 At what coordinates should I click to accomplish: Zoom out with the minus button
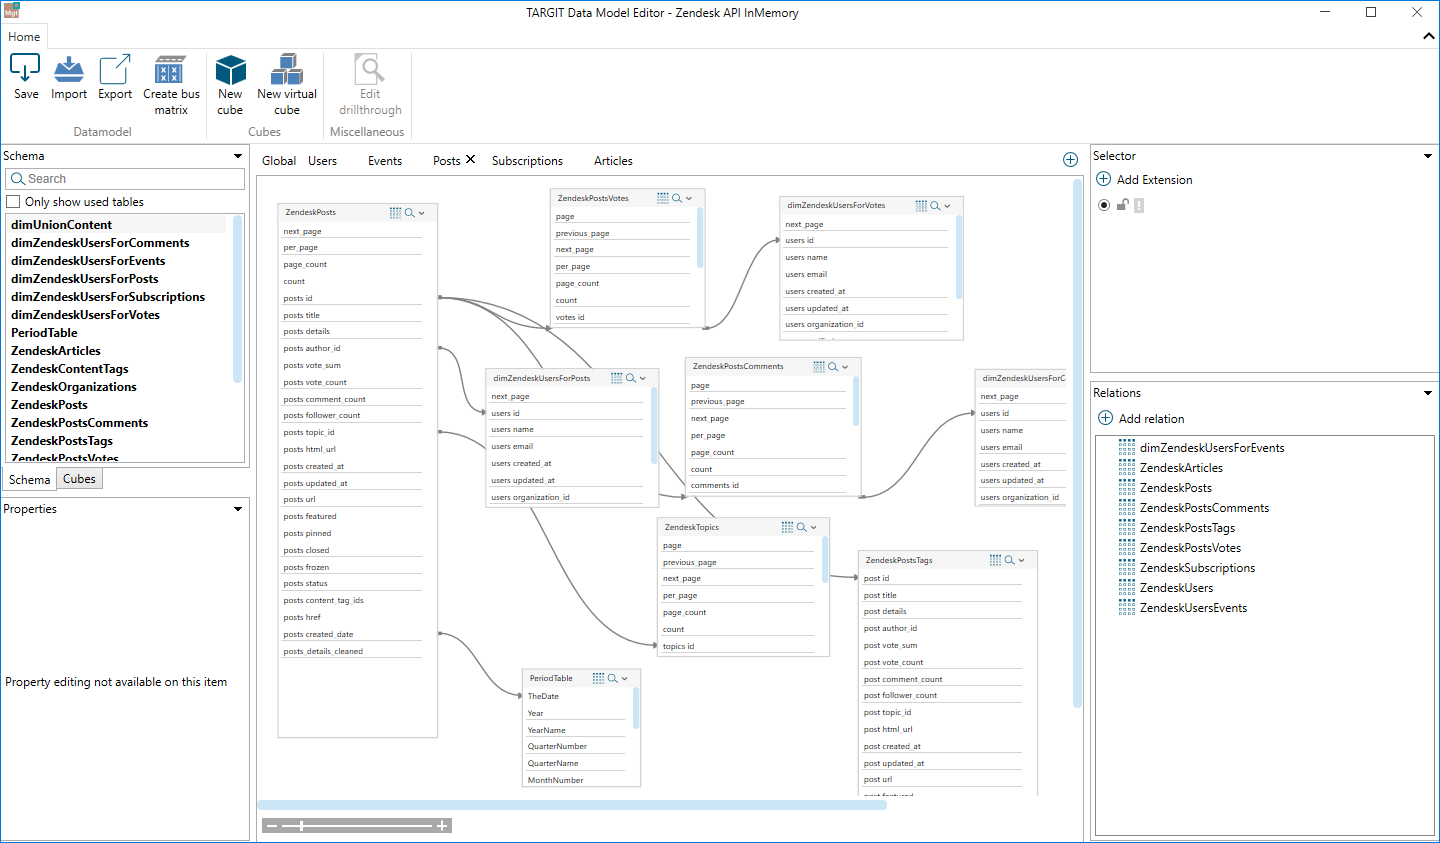(x=271, y=826)
